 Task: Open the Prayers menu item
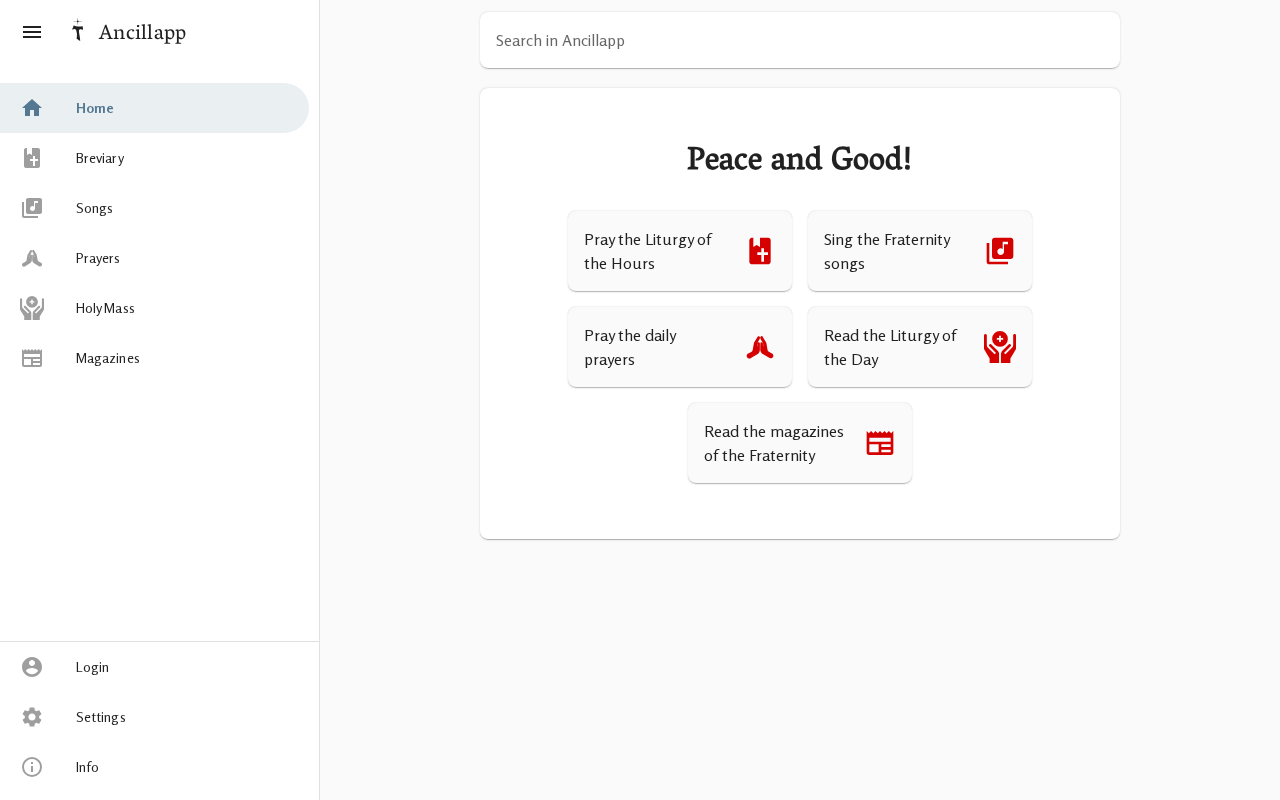click(x=98, y=258)
